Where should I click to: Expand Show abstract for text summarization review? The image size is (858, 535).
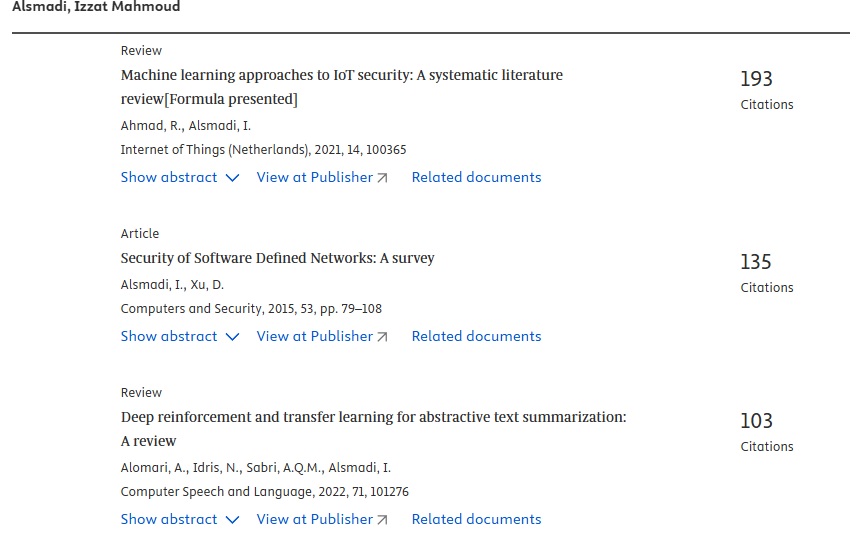click(169, 519)
